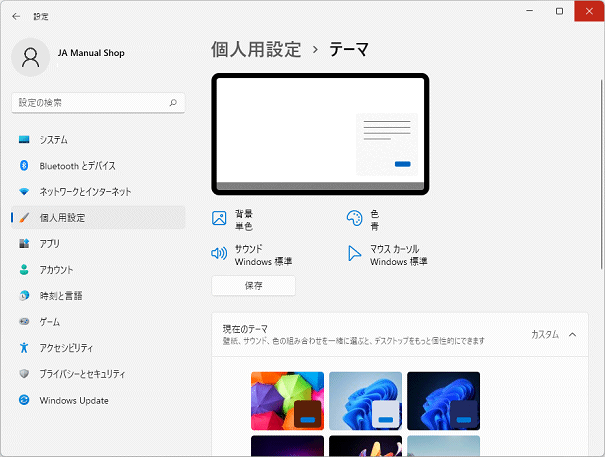
Task: Open ゲーム settings category
Action: (98, 322)
